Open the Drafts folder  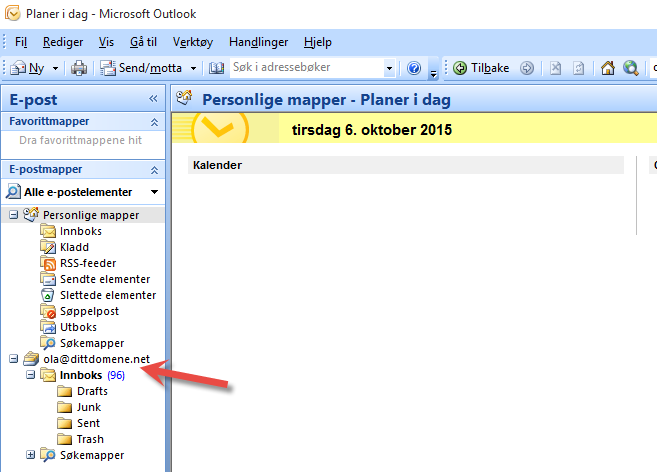point(92,391)
